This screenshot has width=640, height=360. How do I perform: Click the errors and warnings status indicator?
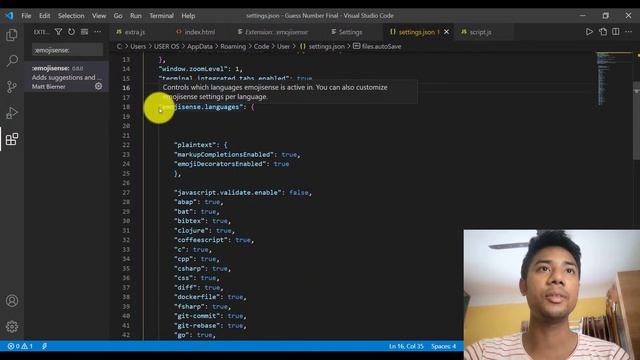point(20,346)
